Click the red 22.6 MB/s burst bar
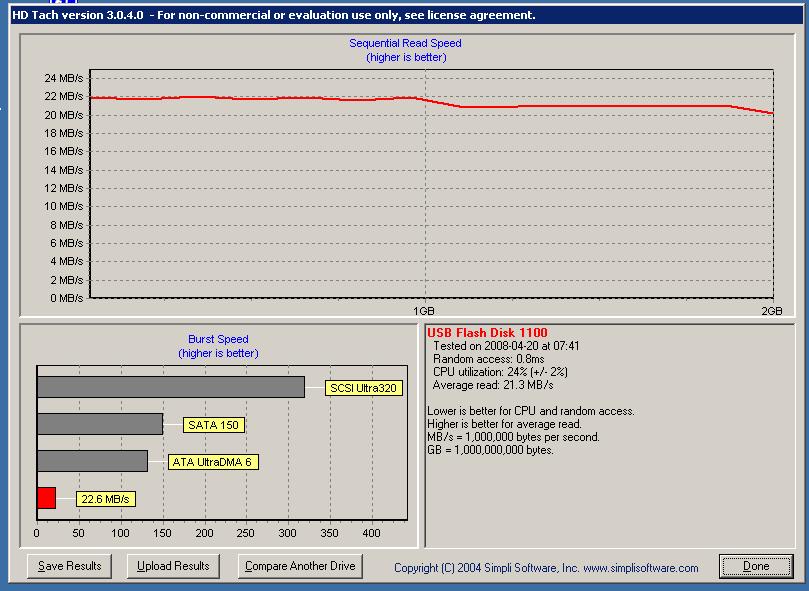The width and height of the screenshot is (809, 591). [46, 498]
